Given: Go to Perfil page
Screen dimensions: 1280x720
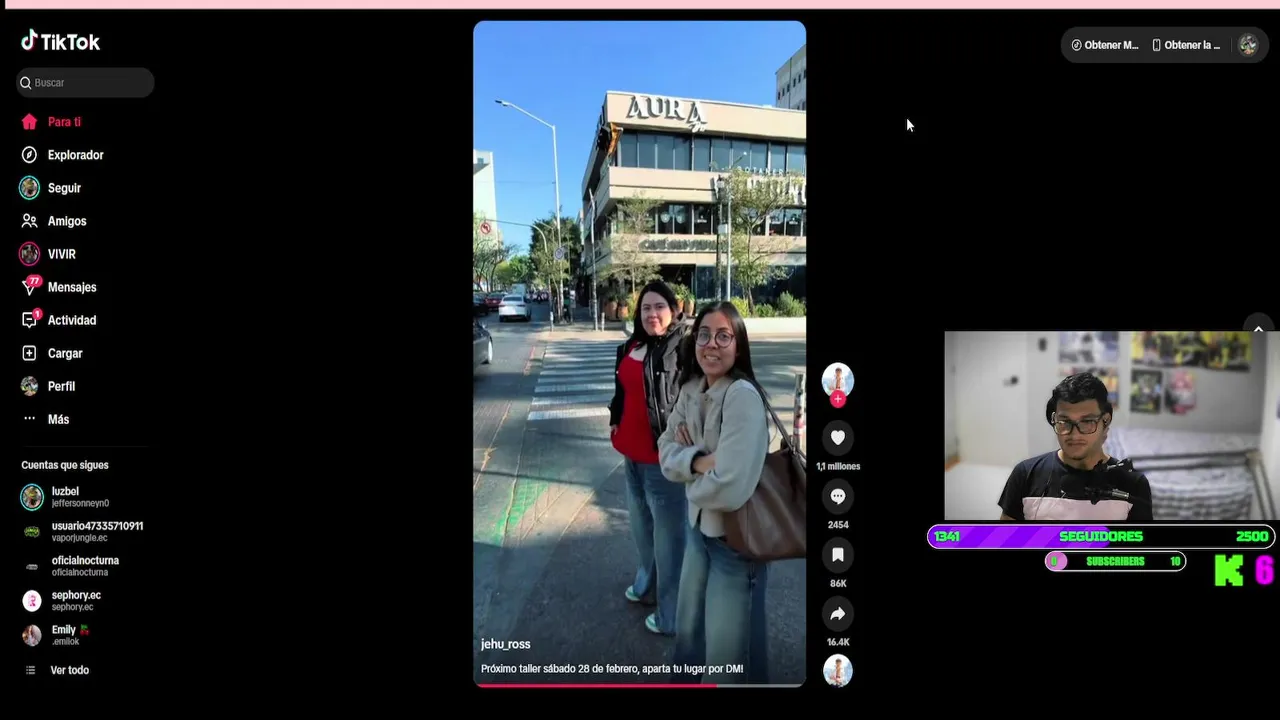Looking at the screenshot, I should click(x=61, y=386).
